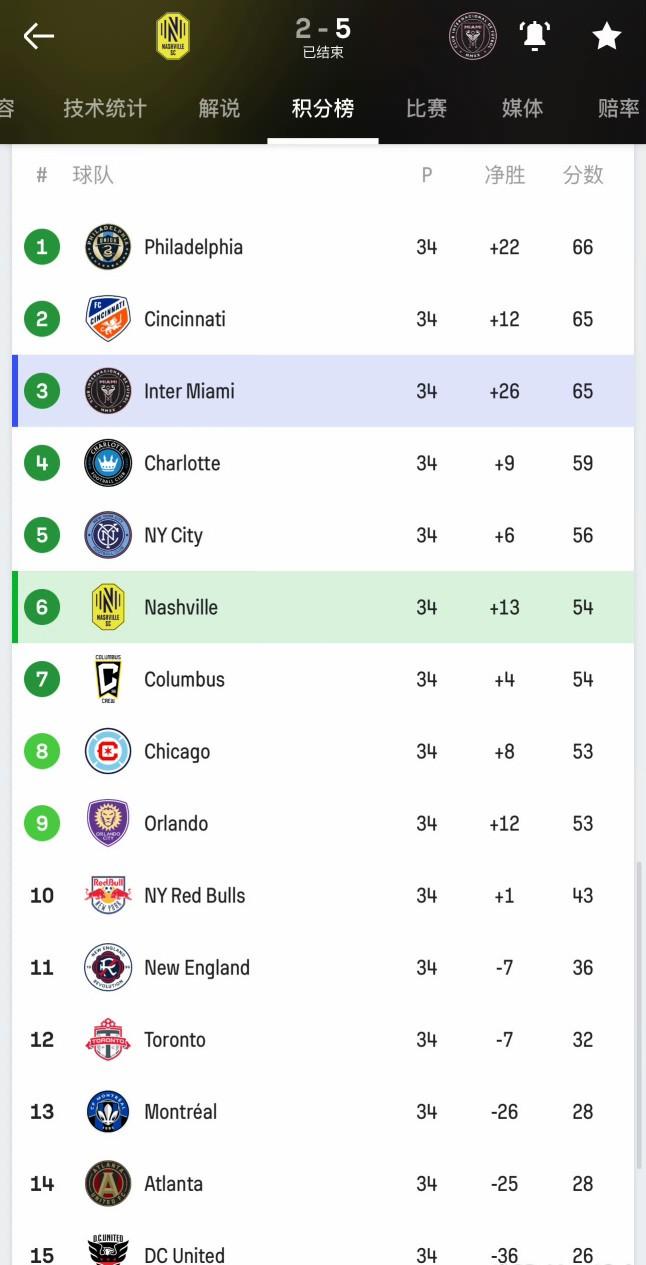Image resolution: width=646 pixels, height=1265 pixels.
Task: Open Orlando team page link
Action: (x=176, y=823)
